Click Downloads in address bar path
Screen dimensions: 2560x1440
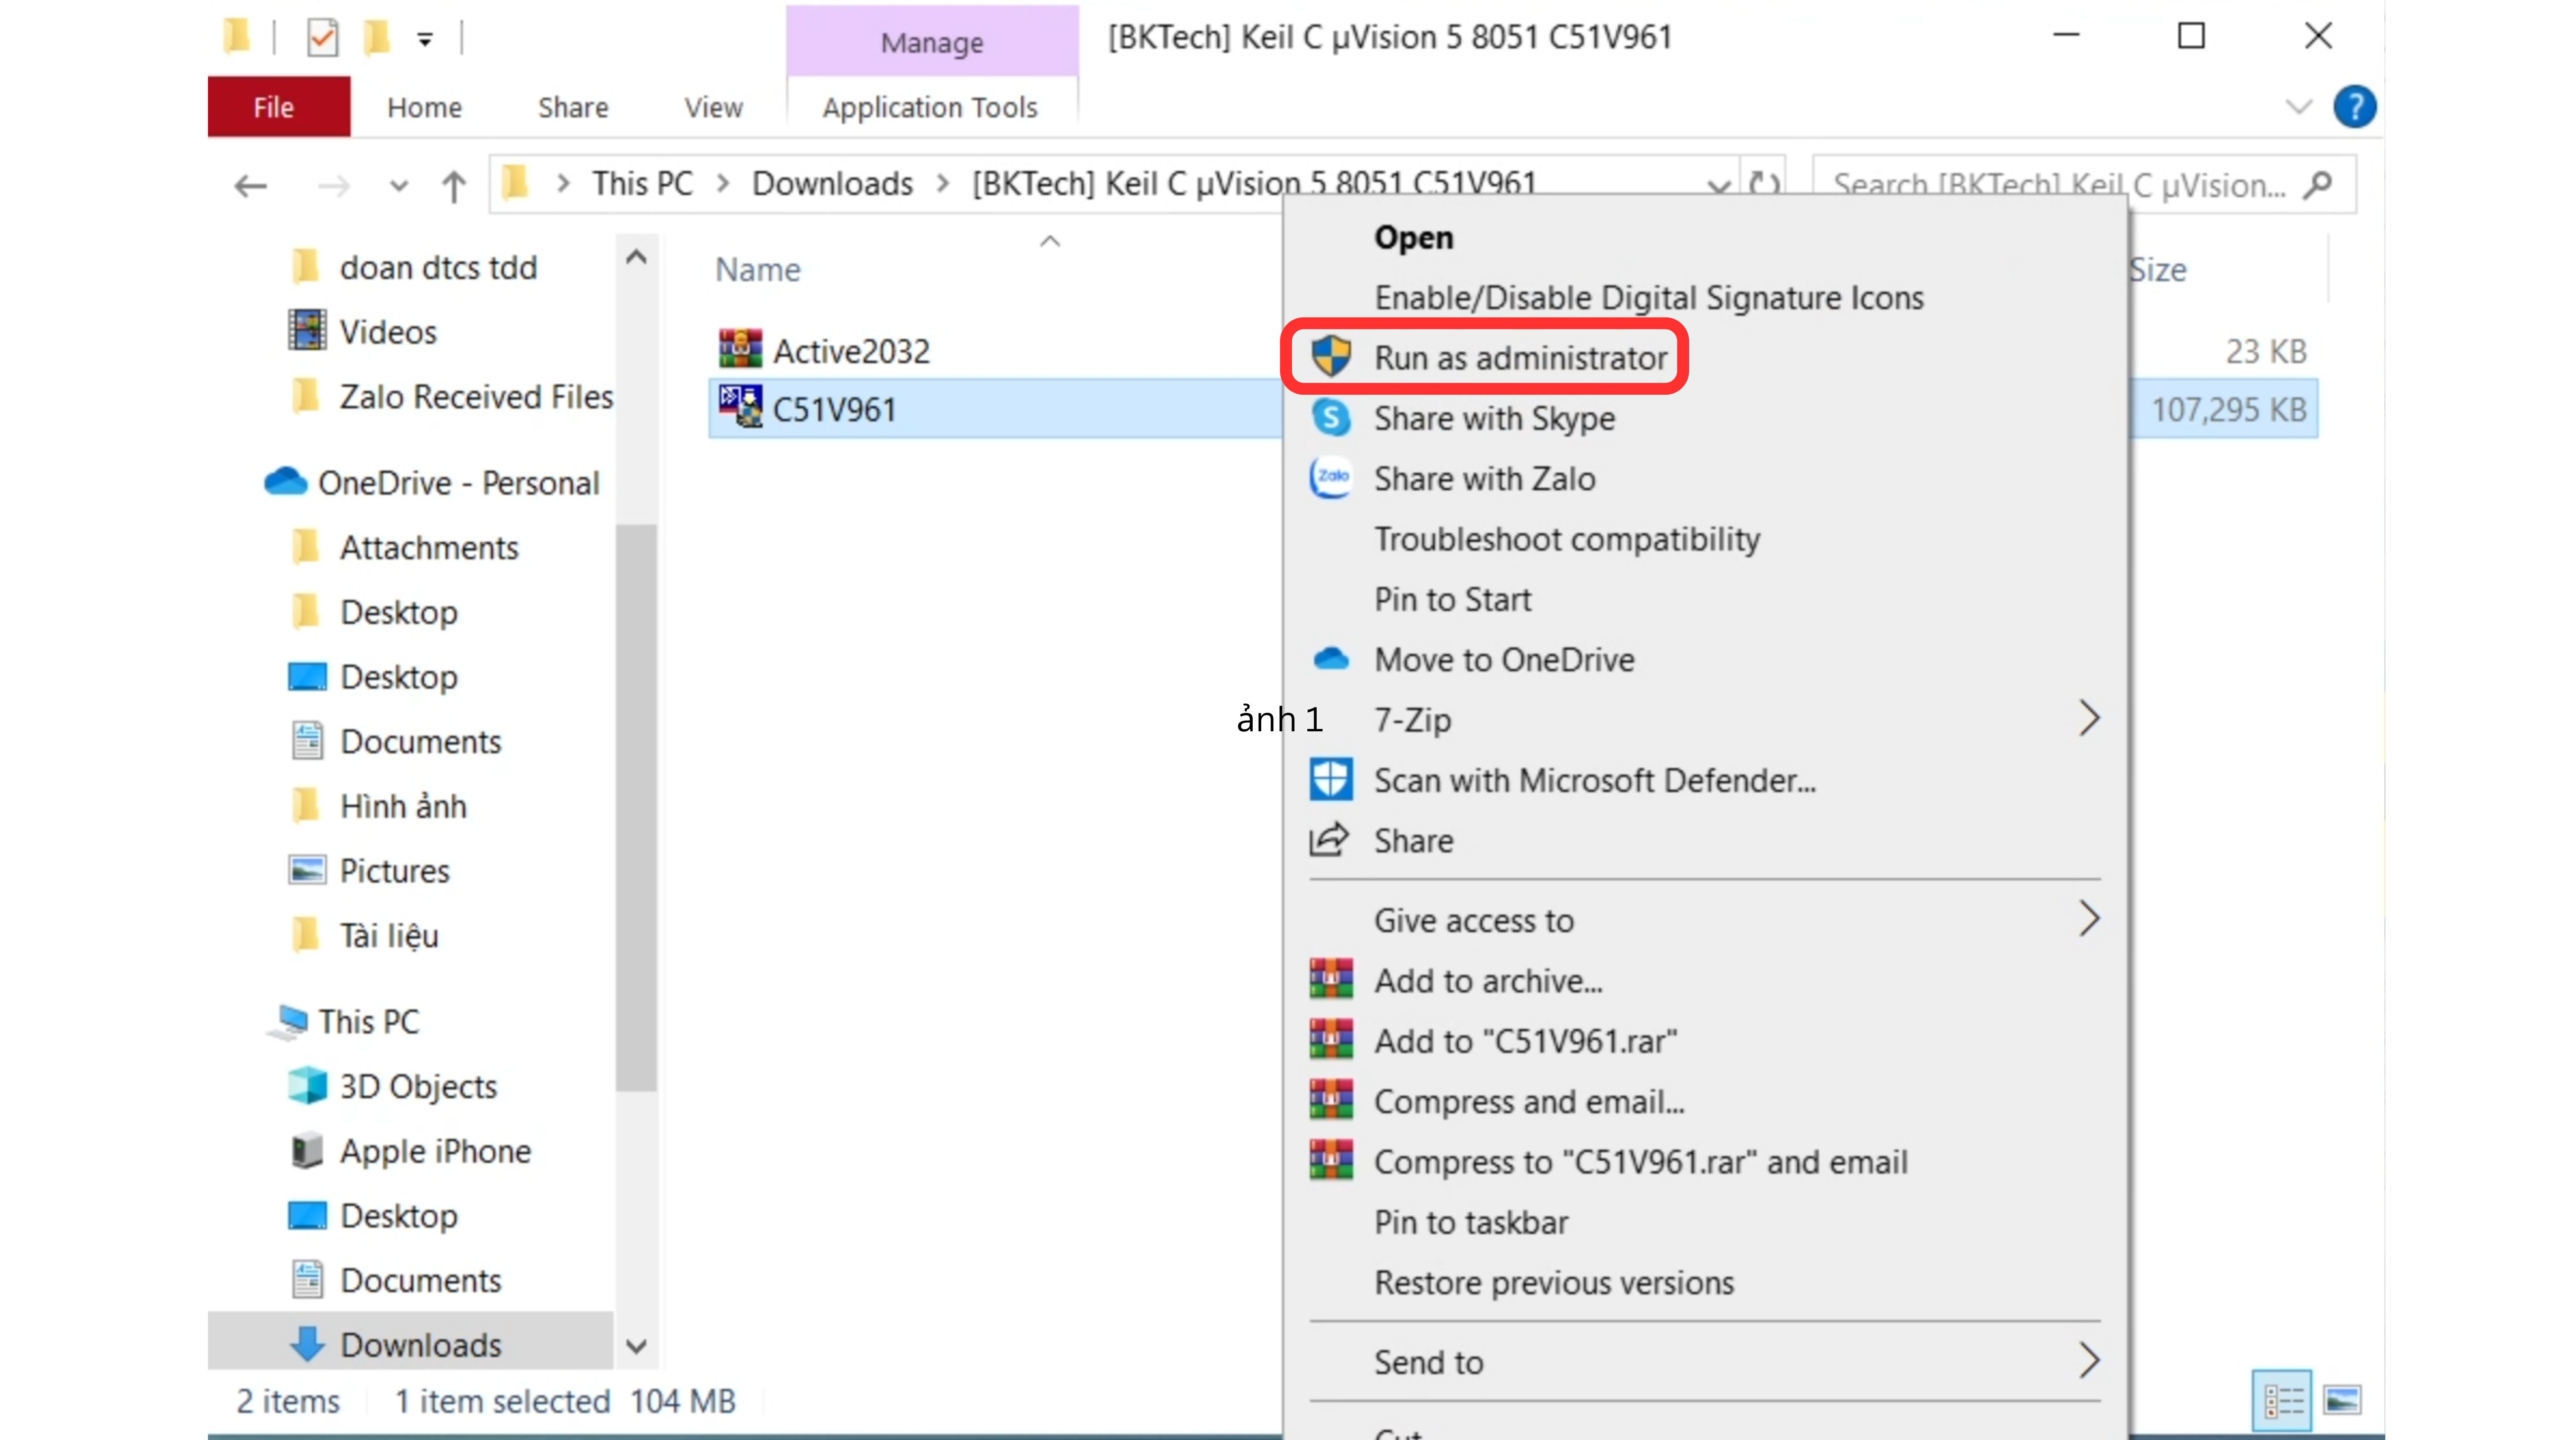(832, 183)
